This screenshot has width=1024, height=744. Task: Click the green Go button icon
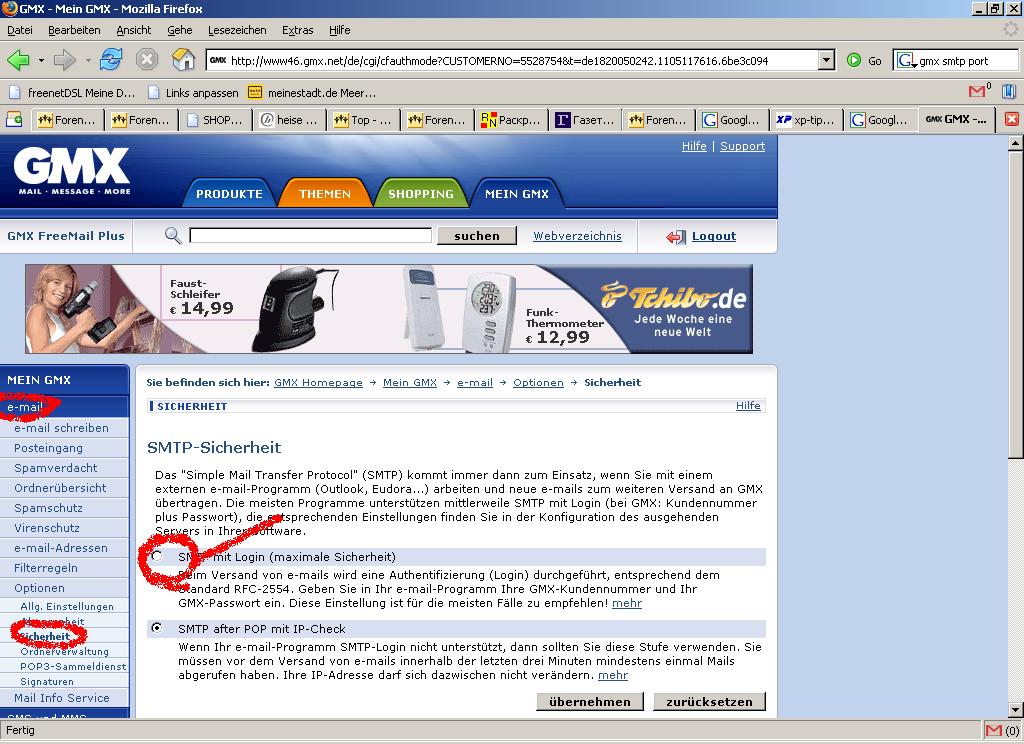pyautogui.click(x=854, y=61)
